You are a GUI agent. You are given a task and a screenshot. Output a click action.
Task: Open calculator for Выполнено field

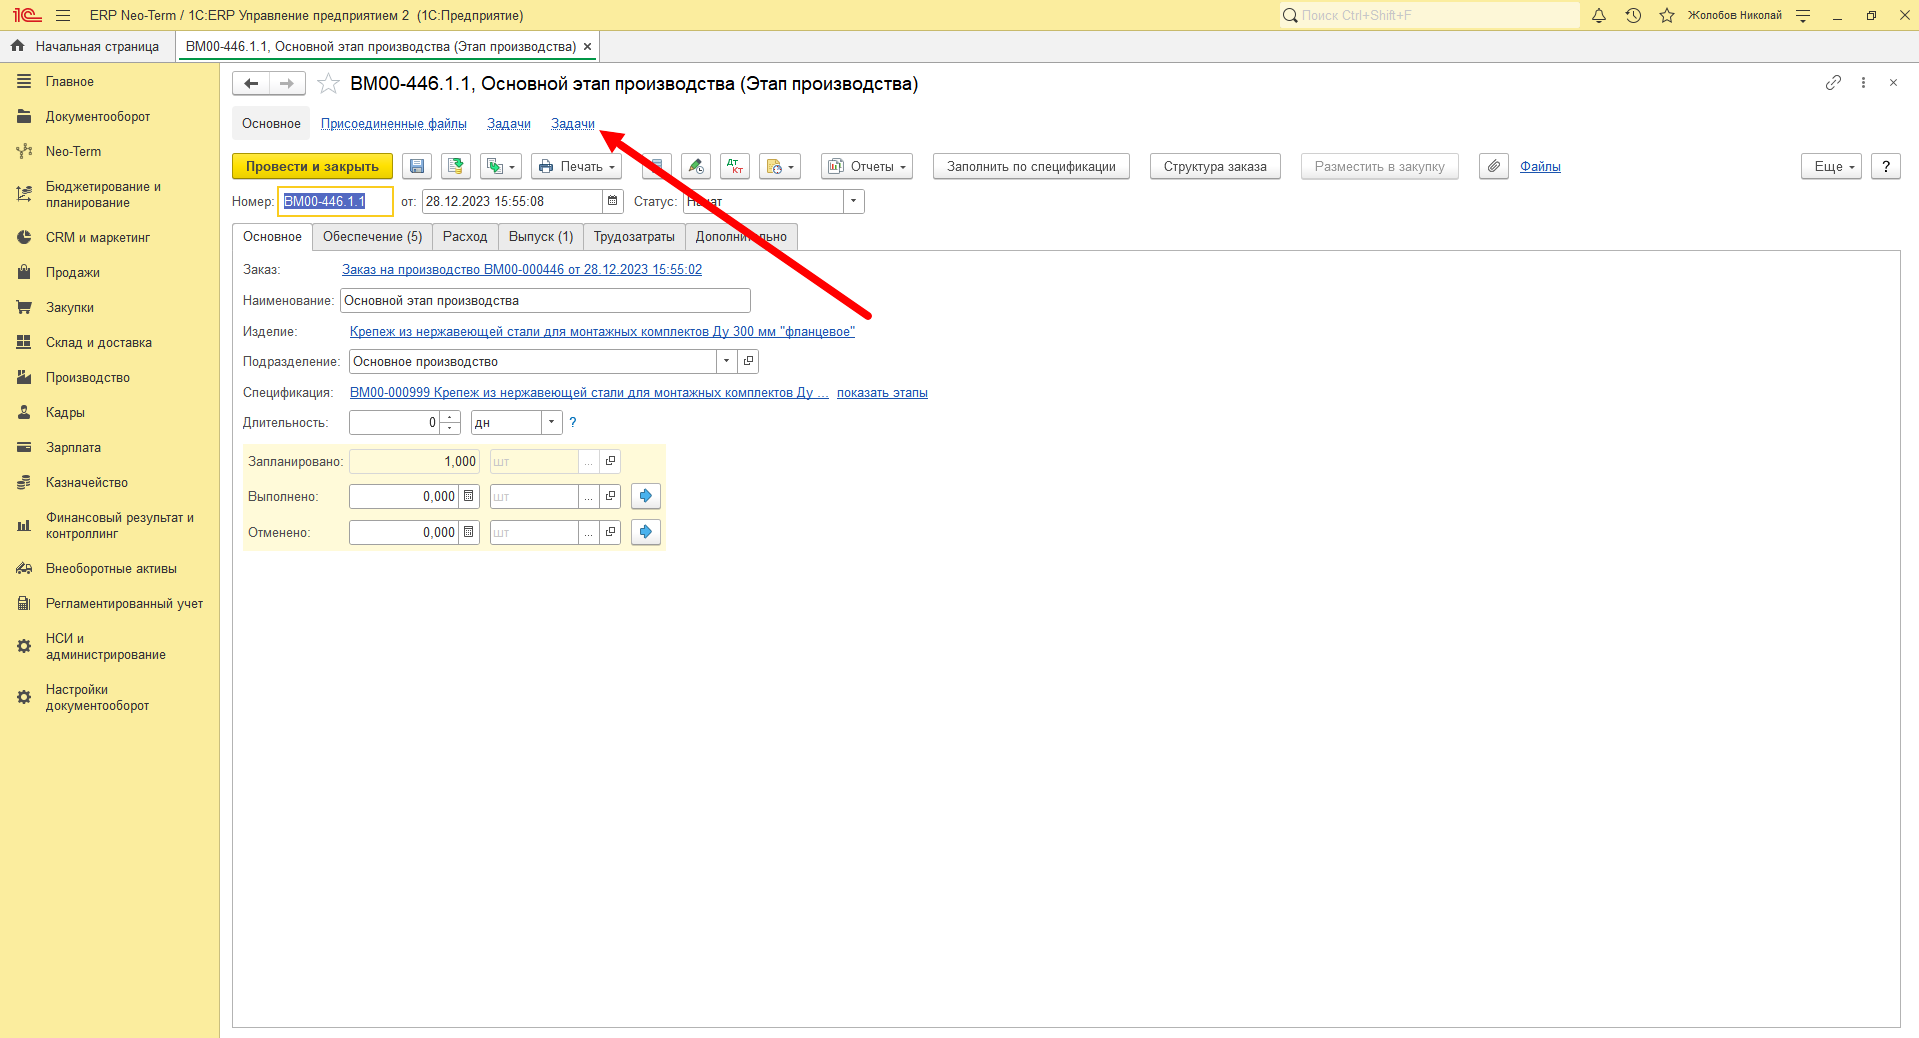469,496
